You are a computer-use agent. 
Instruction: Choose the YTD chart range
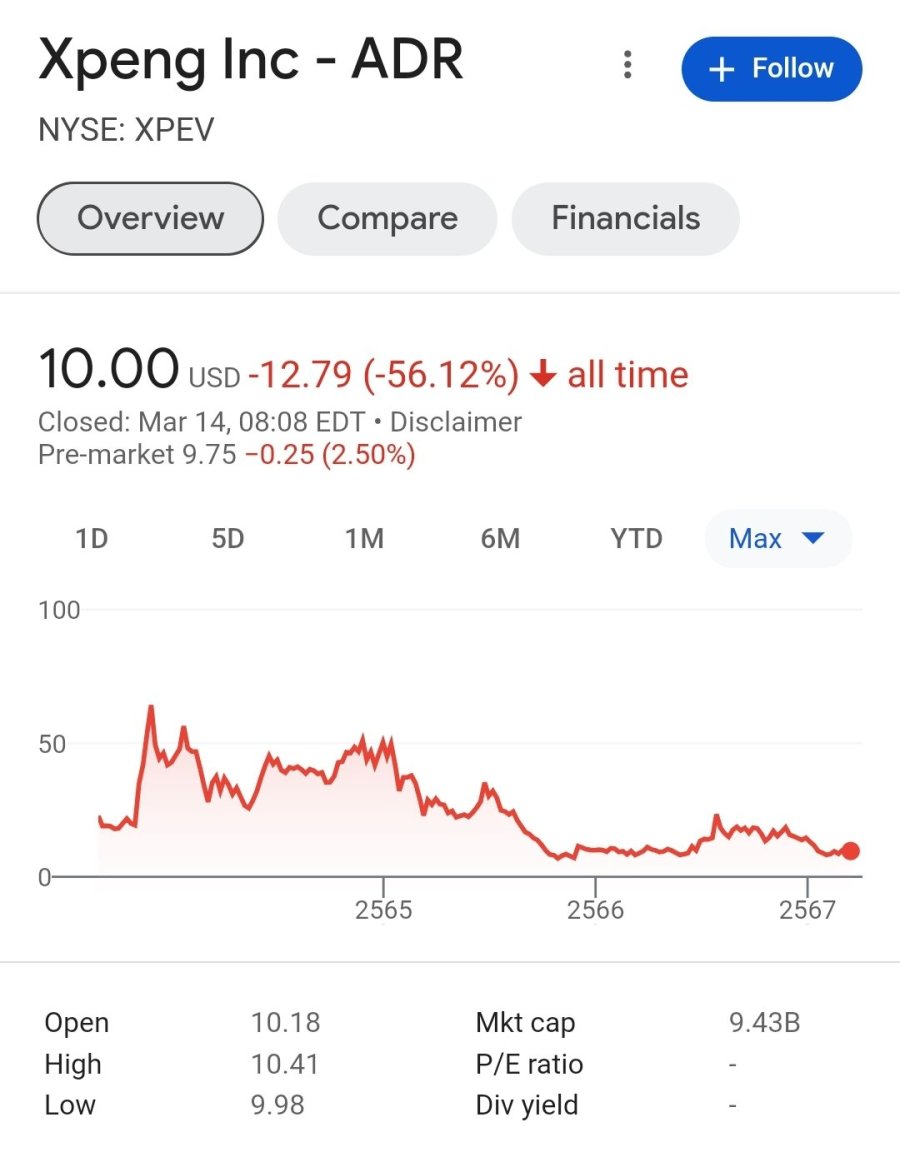pos(636,539)
